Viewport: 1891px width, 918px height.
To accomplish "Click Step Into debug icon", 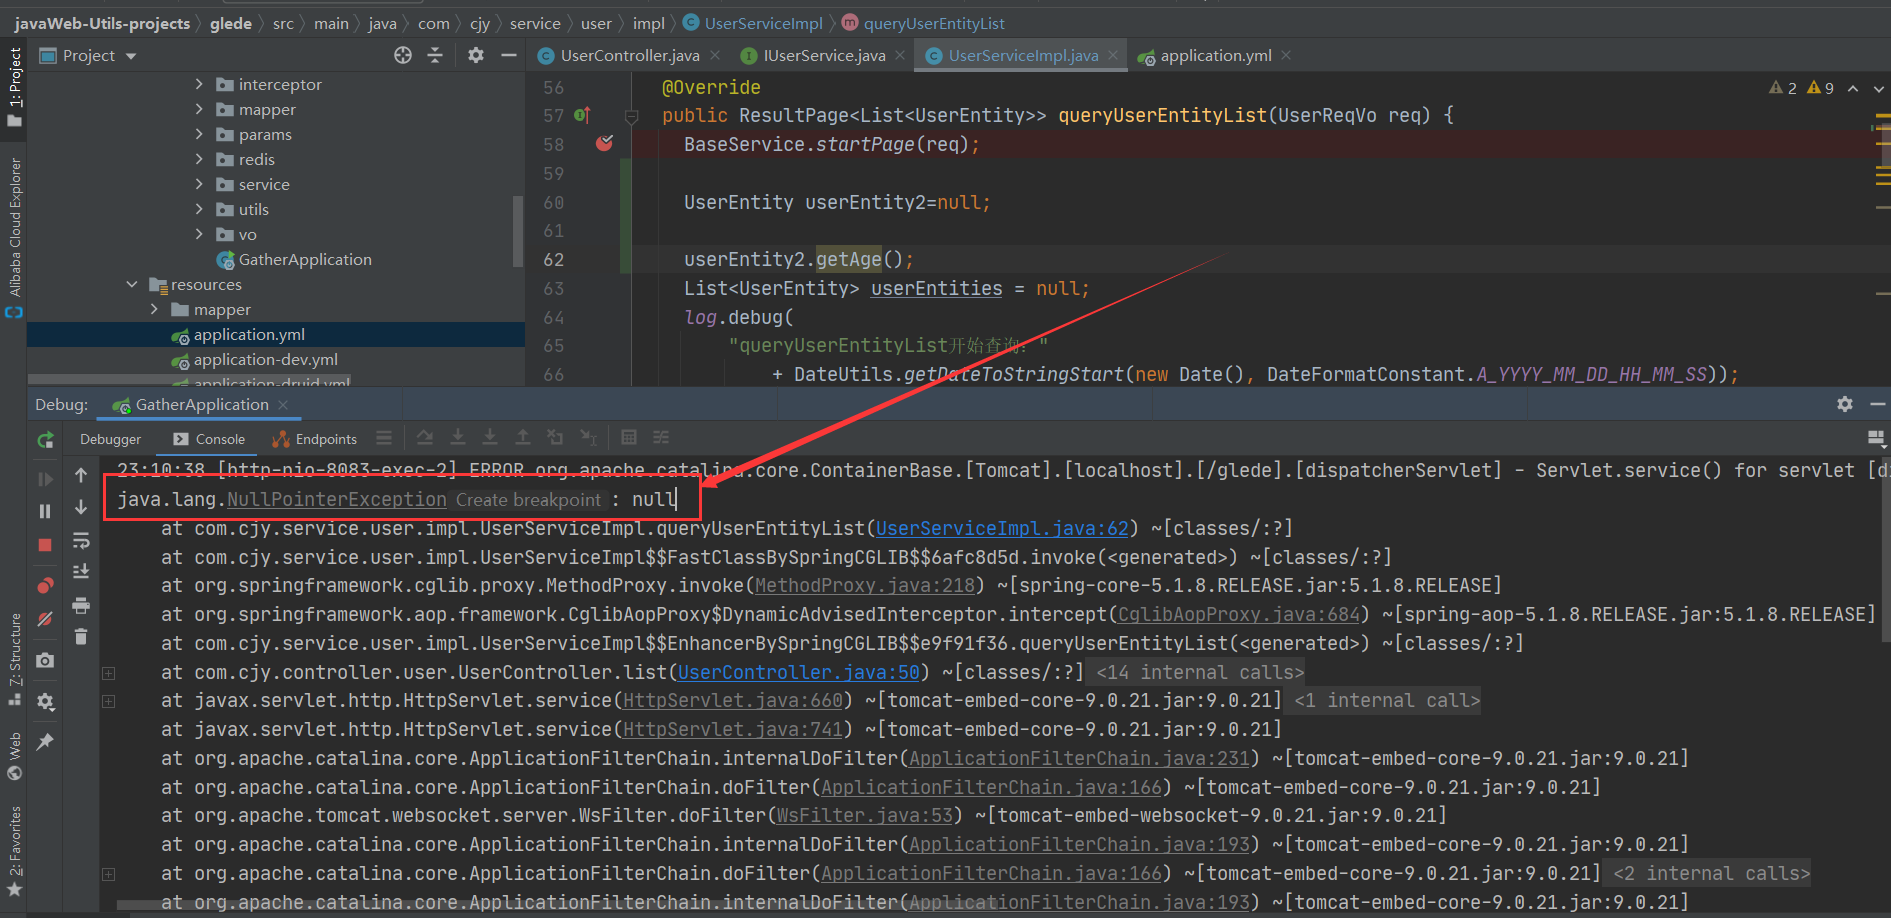I will 458,438.
